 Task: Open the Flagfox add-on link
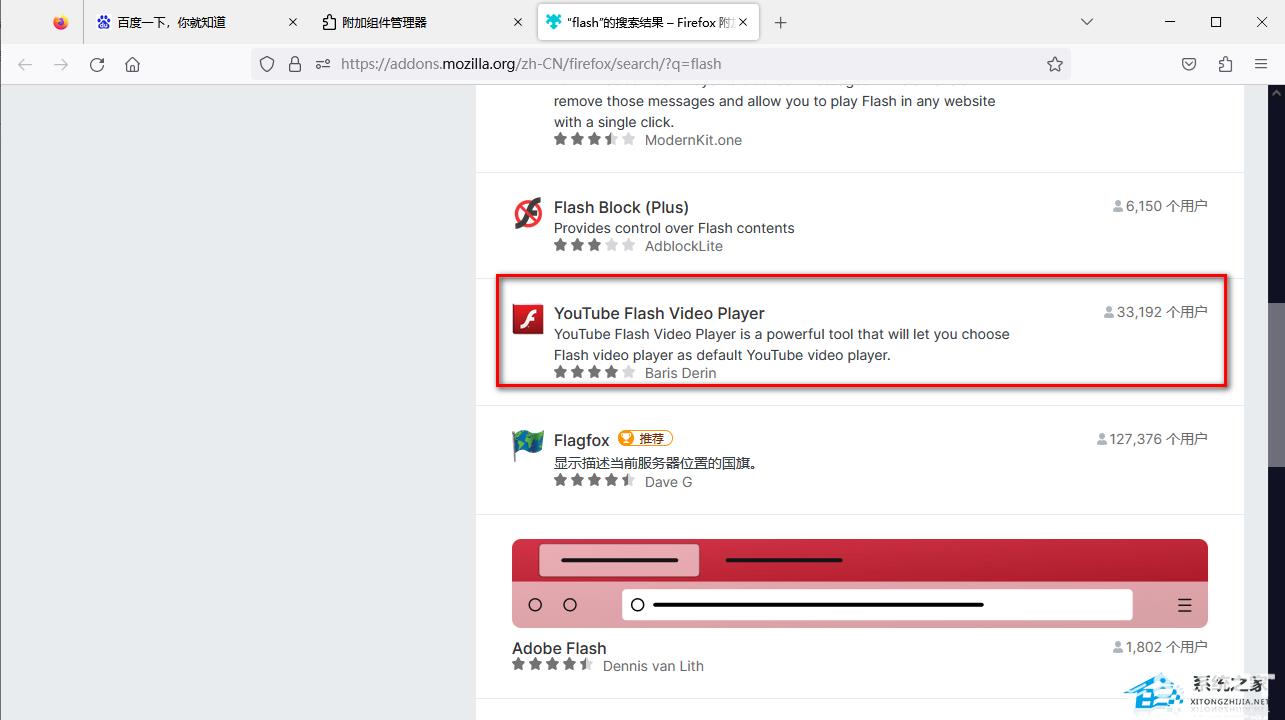pyautogui.click(x=581, y=440)
